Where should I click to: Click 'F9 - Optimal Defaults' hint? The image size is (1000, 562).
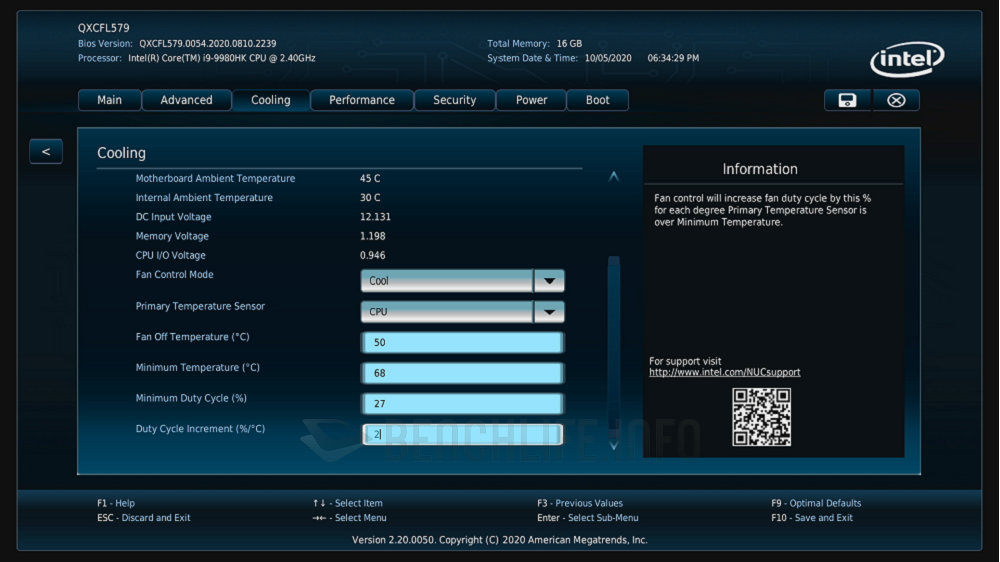pyautogui.click(x=816, y=503)
